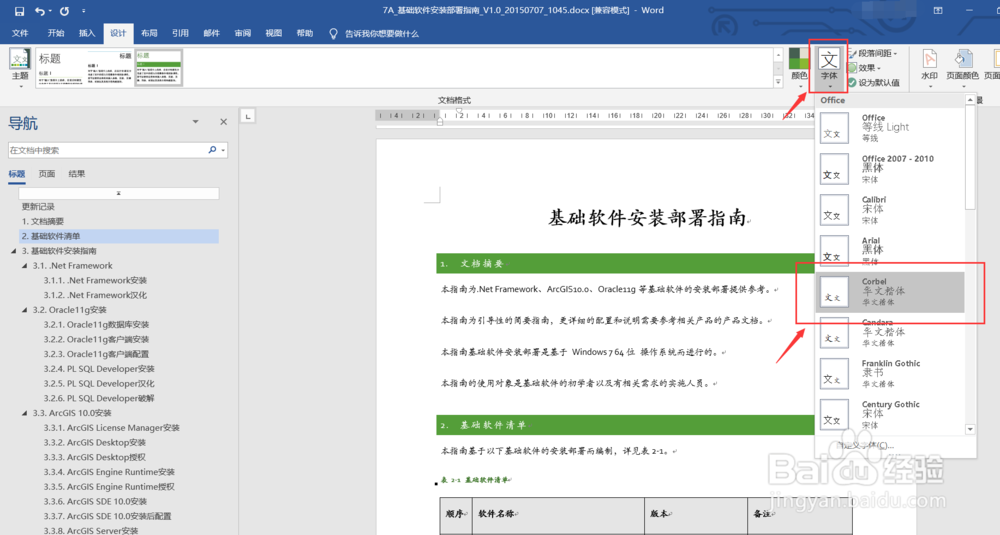Choose the Candara 华文楷体 font set

point(890,333)
